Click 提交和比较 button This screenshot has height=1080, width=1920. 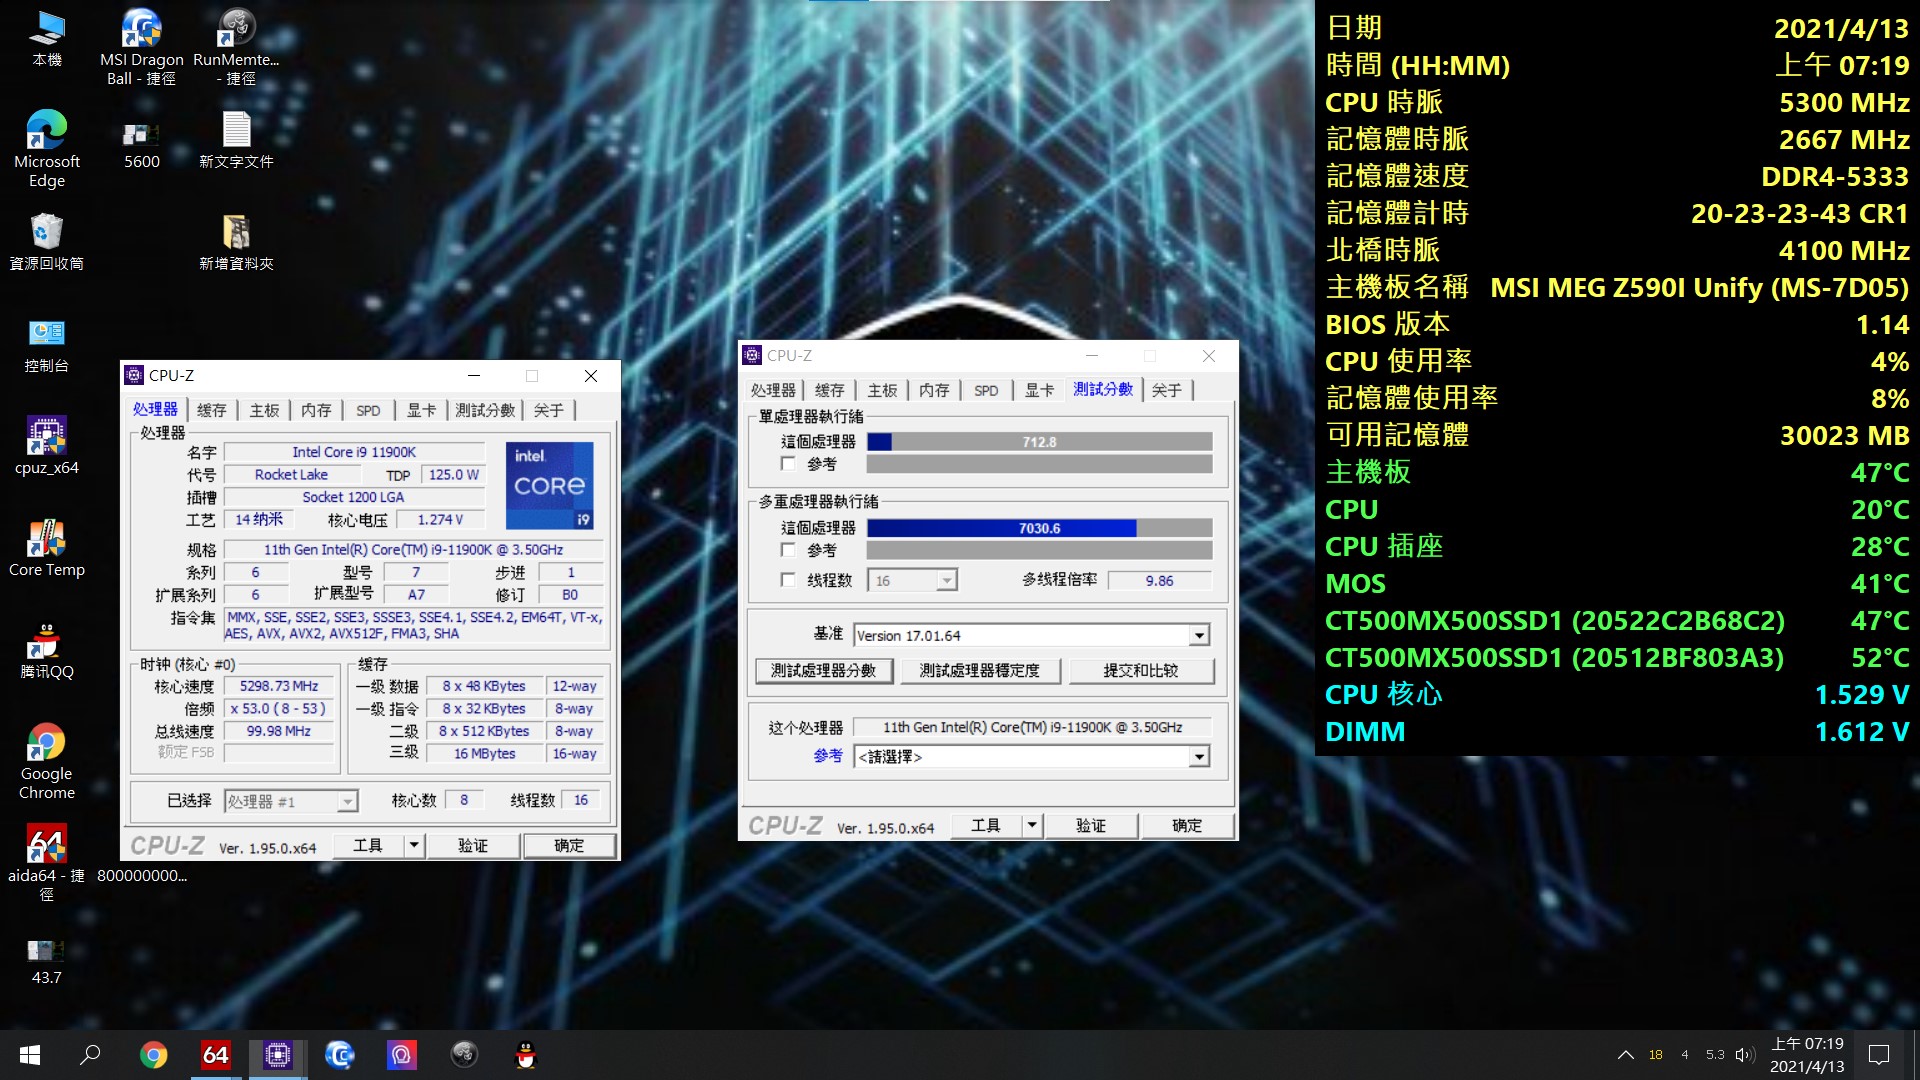(1141, 671)
